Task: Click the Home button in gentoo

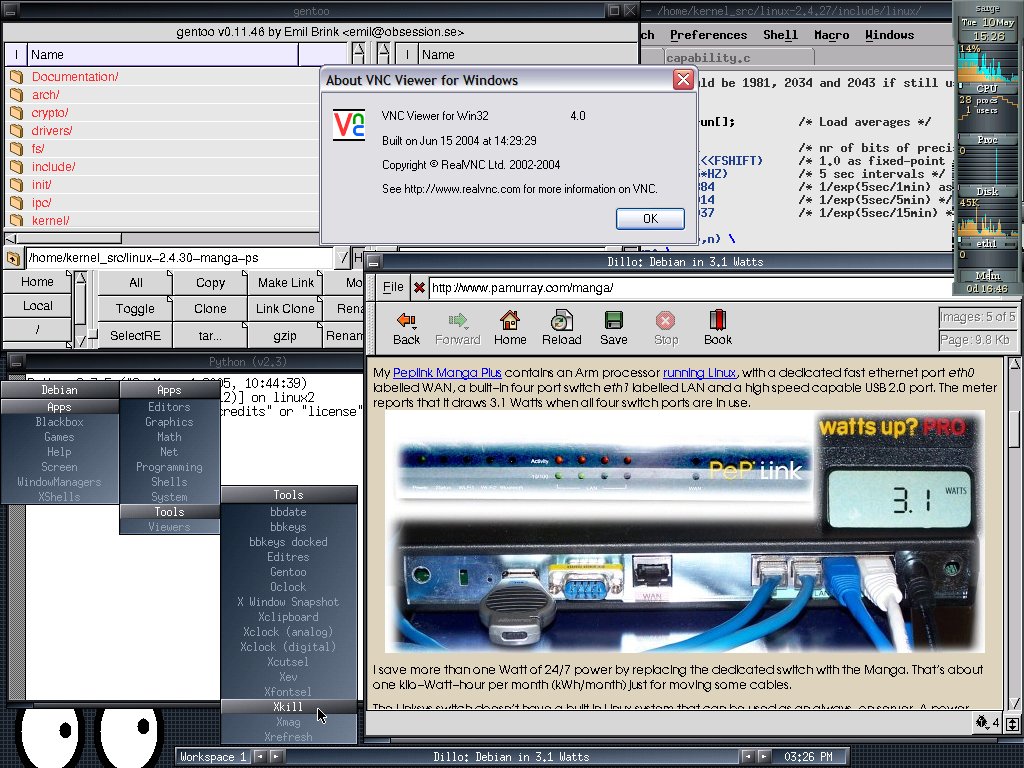Action: (x=37, y=282)
